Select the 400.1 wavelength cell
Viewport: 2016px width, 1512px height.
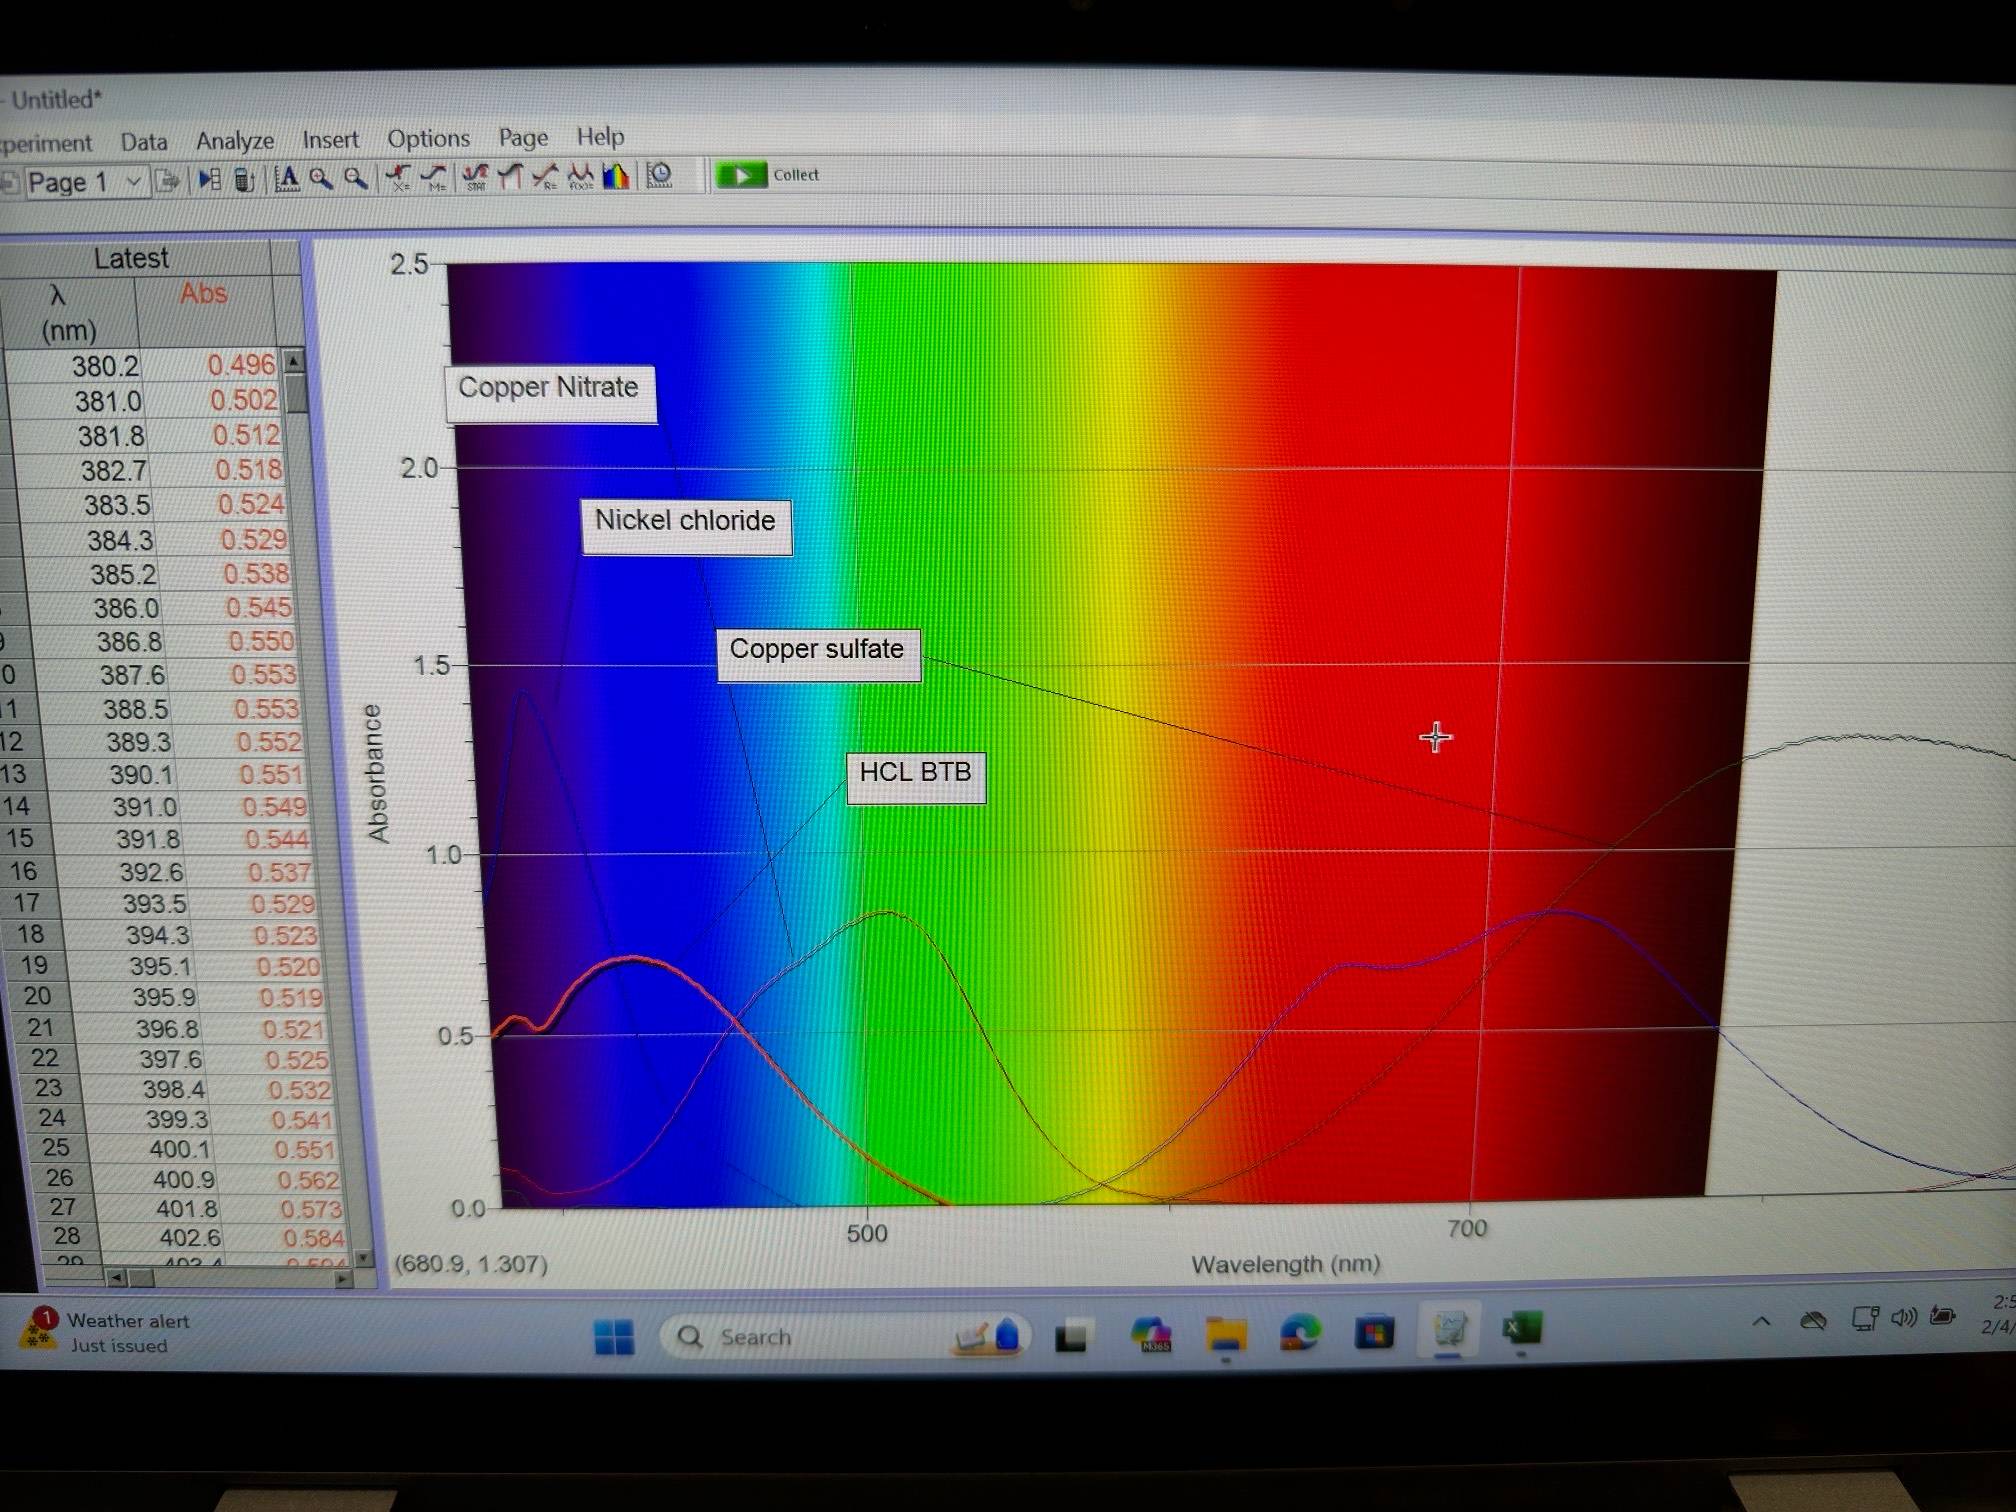181,1149
